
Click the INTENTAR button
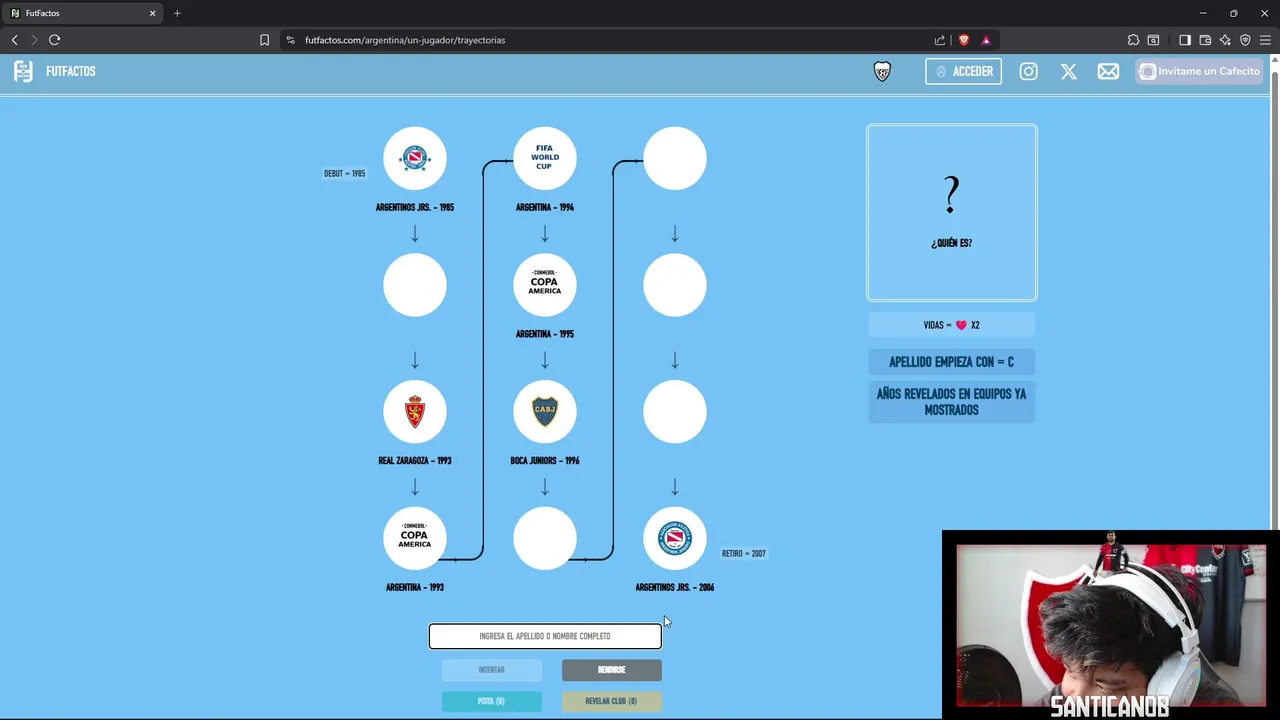[492, 670]
